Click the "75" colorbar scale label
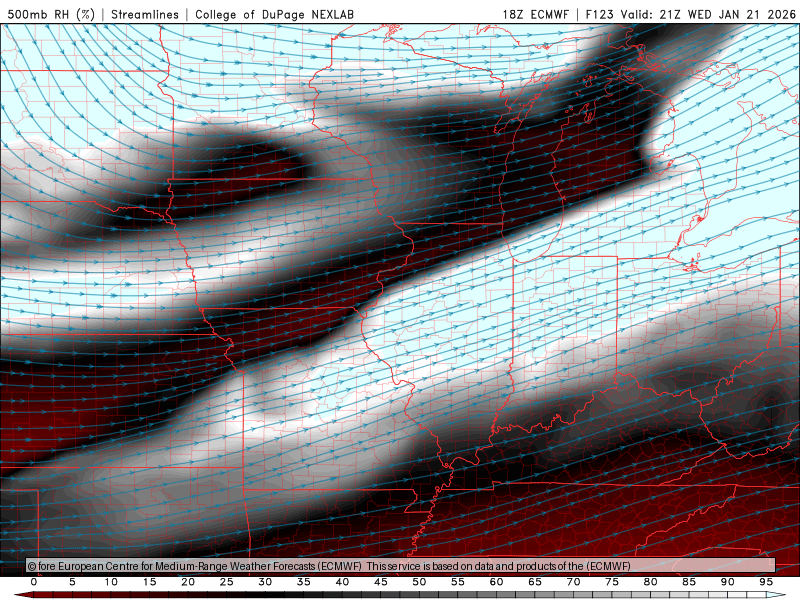This screenshot has width=800, height=600. tap(612, 582)
